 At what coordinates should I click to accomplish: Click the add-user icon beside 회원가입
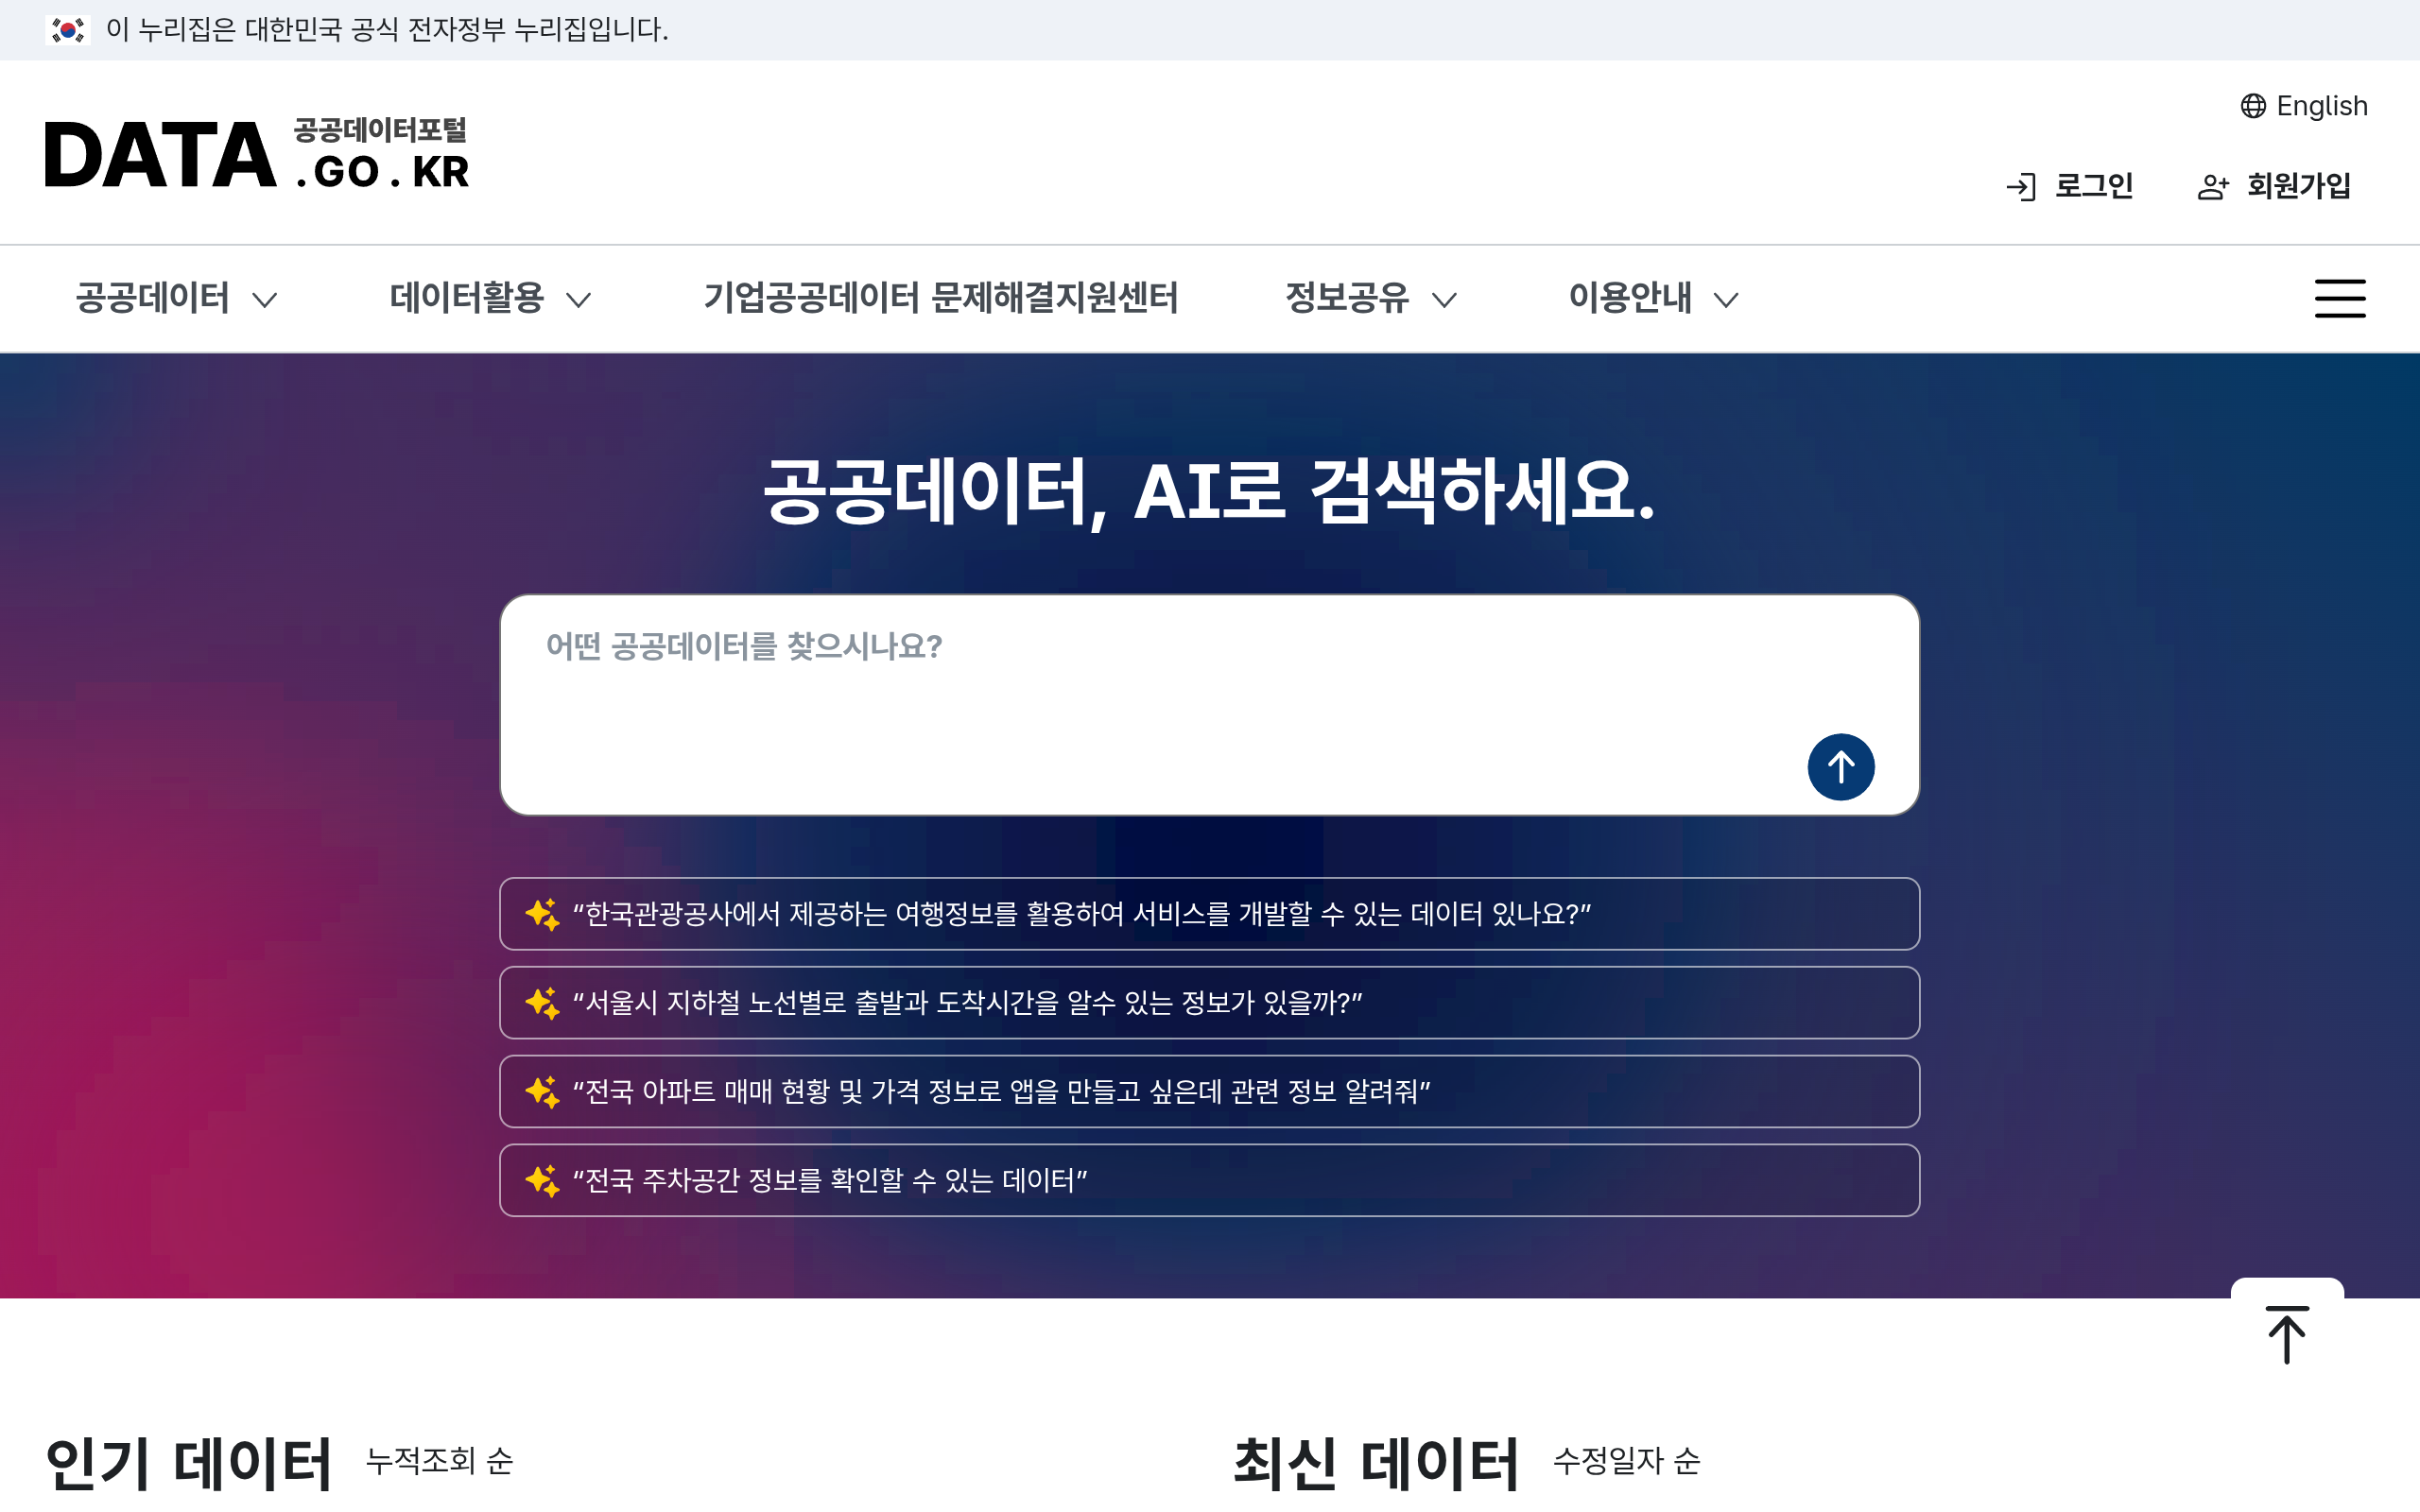tap(2213, 187)
